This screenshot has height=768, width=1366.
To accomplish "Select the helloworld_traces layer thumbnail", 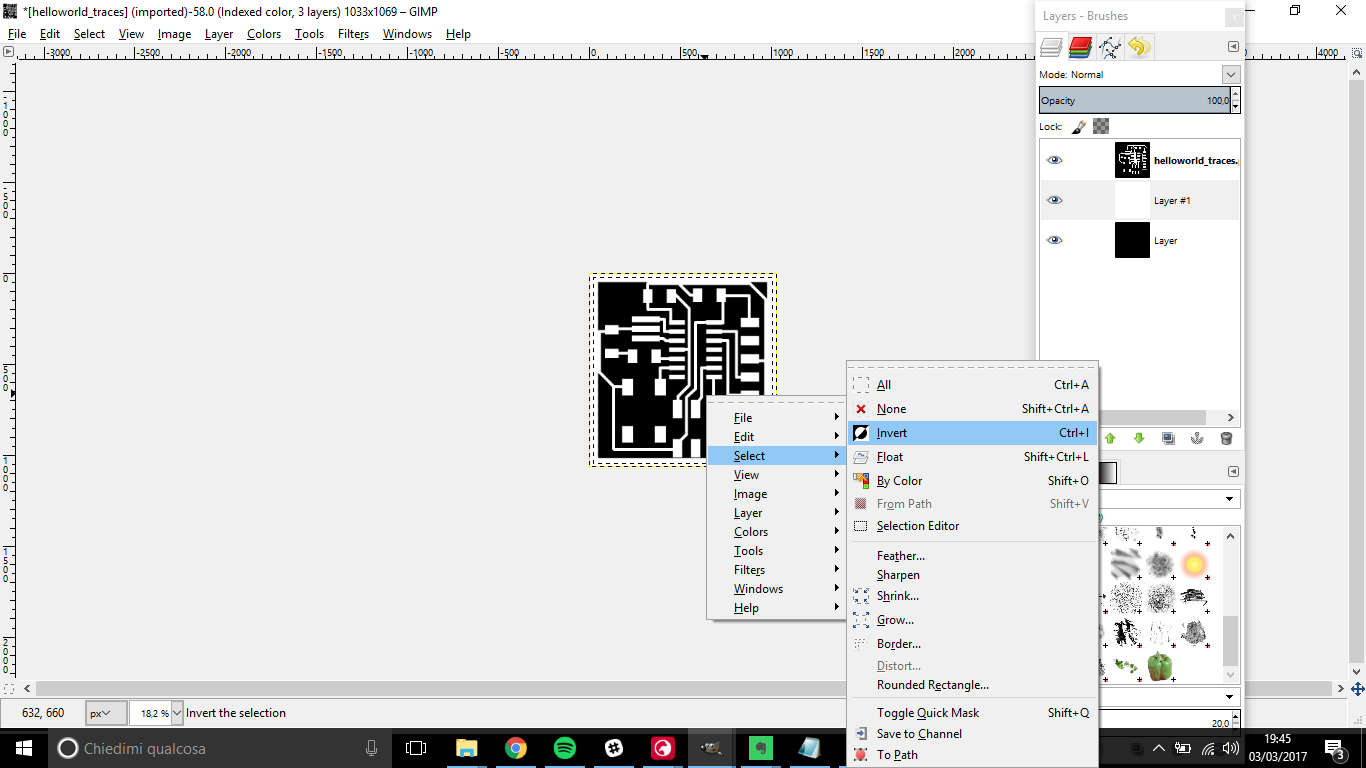I will [1132, 160].
